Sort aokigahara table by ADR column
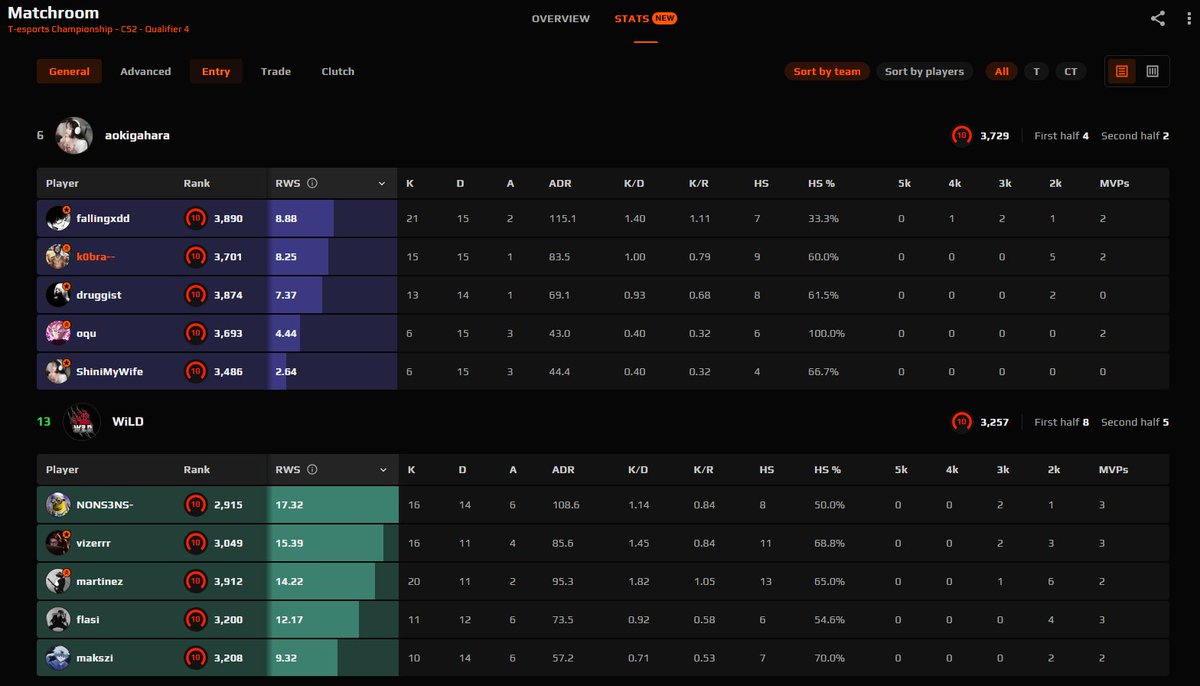This screenshot has height=686, width=1200. [560, 184]
